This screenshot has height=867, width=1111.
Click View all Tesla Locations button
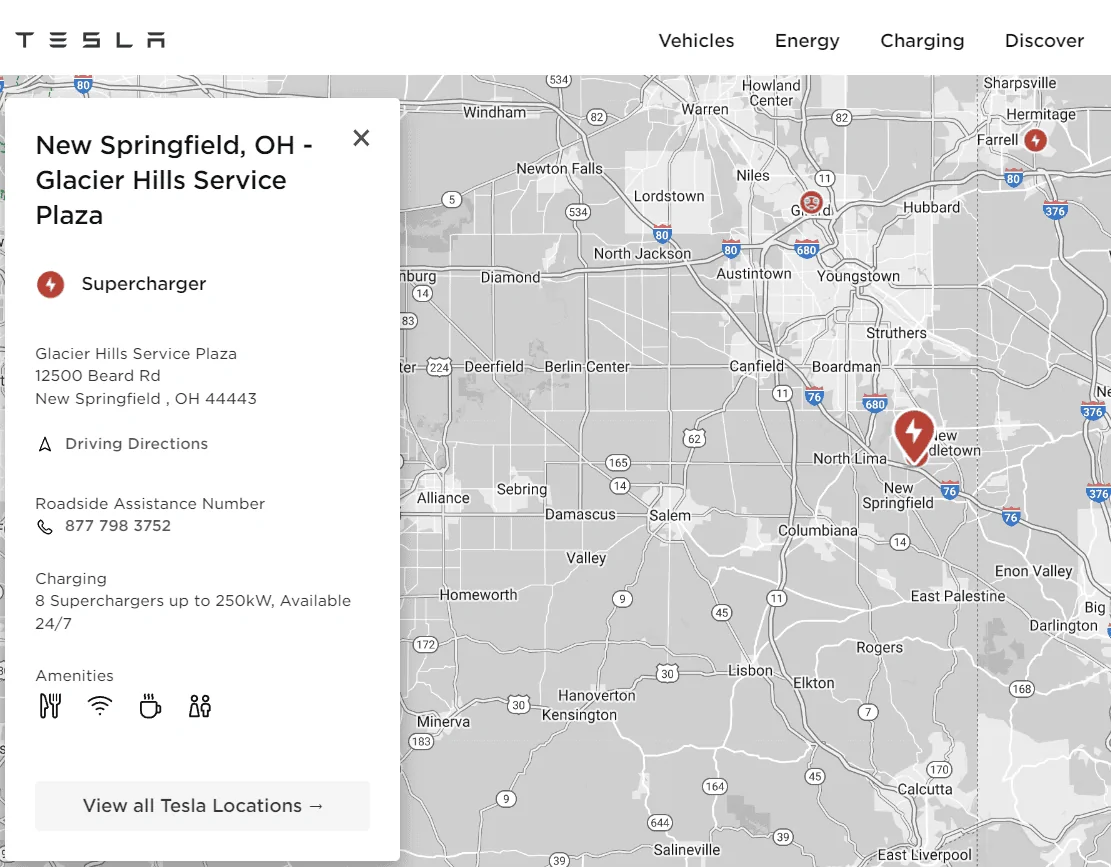pos(203,806)
